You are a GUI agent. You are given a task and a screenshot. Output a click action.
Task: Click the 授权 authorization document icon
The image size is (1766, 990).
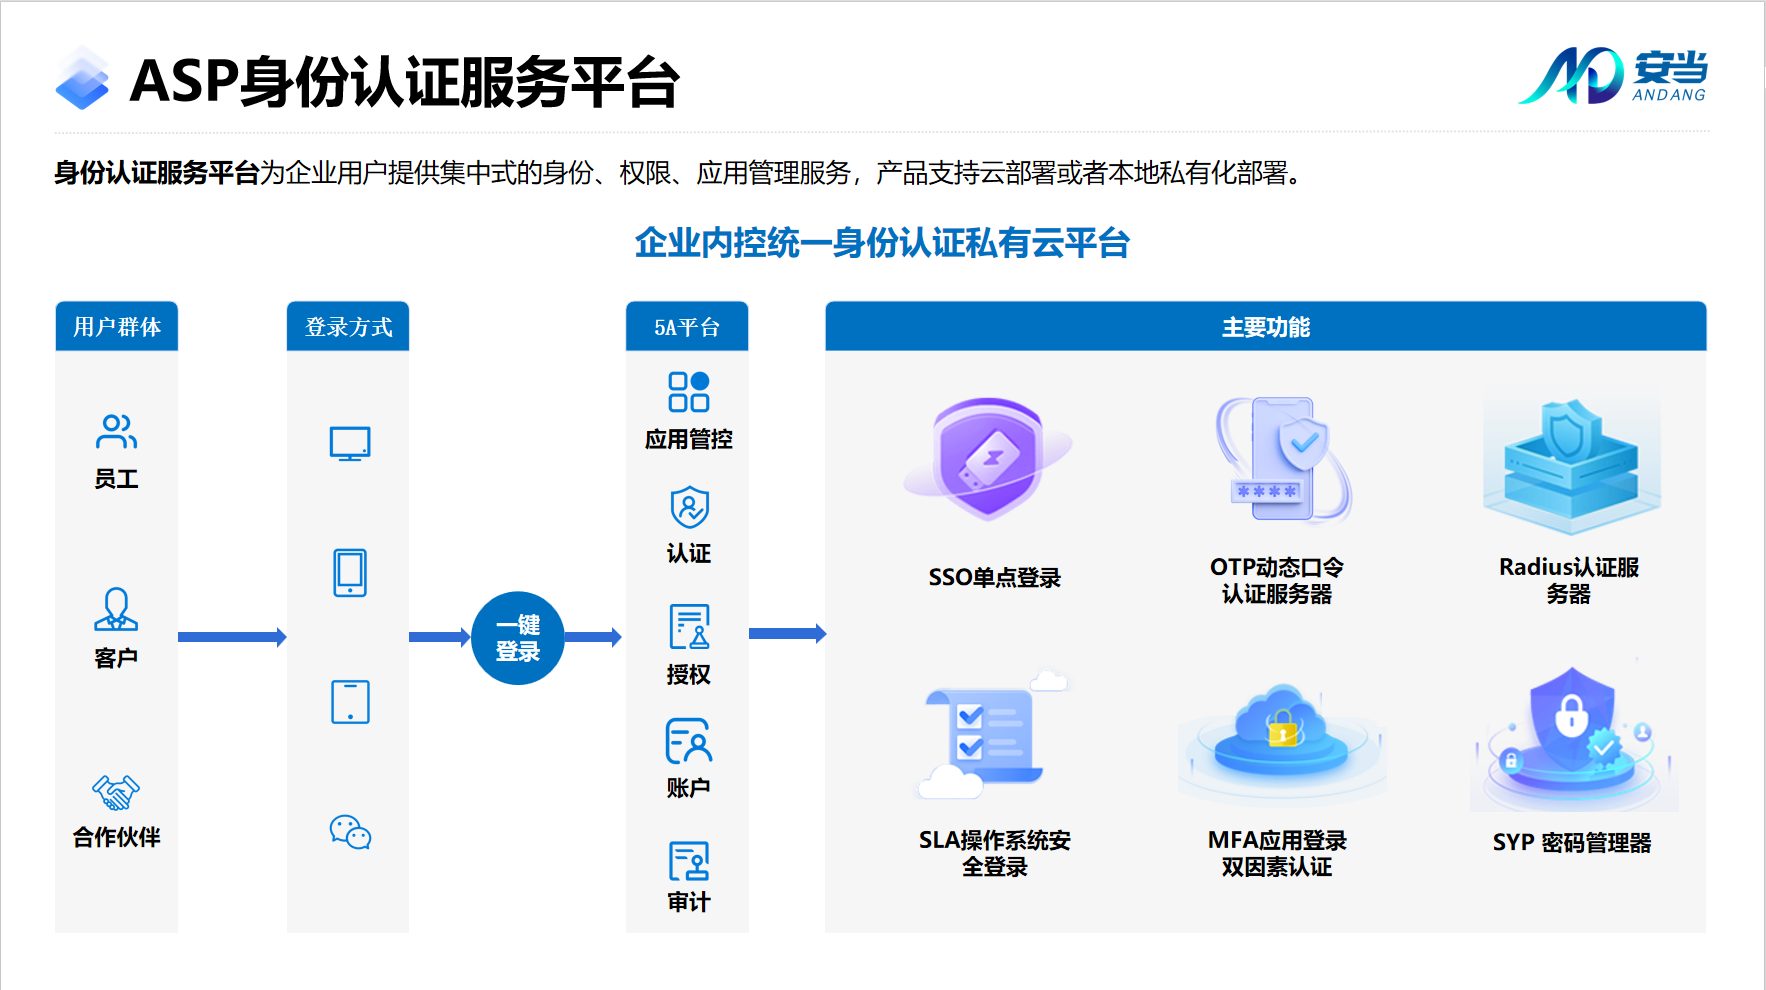(689, 627)
